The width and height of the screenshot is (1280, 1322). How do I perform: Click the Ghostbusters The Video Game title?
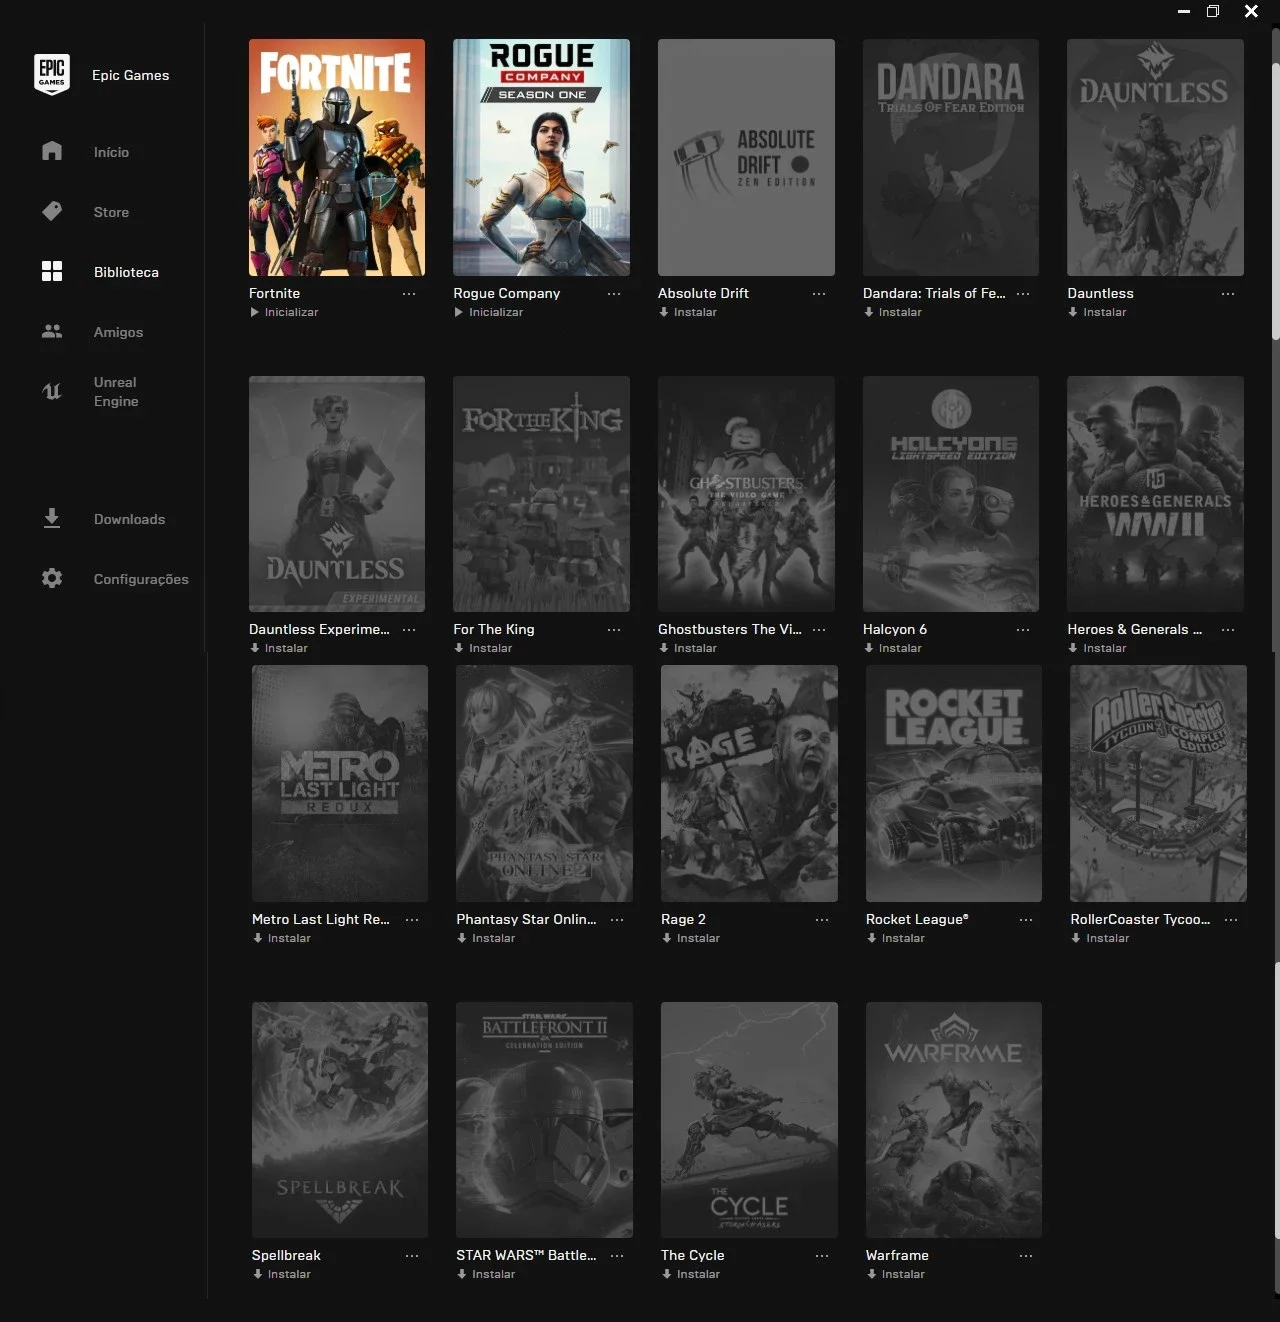pos(729,629)
